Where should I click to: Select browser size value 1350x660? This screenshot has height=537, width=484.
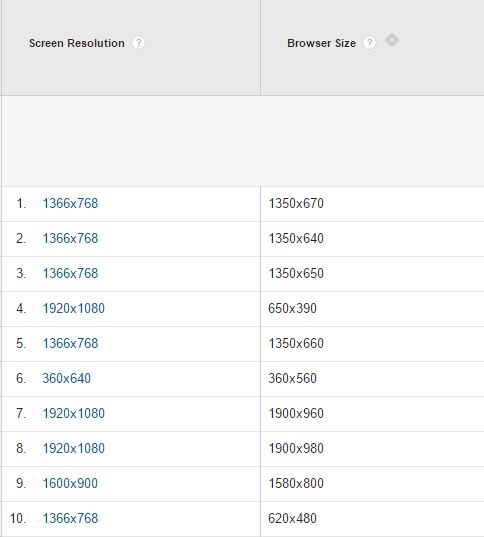tap(296, 344)
